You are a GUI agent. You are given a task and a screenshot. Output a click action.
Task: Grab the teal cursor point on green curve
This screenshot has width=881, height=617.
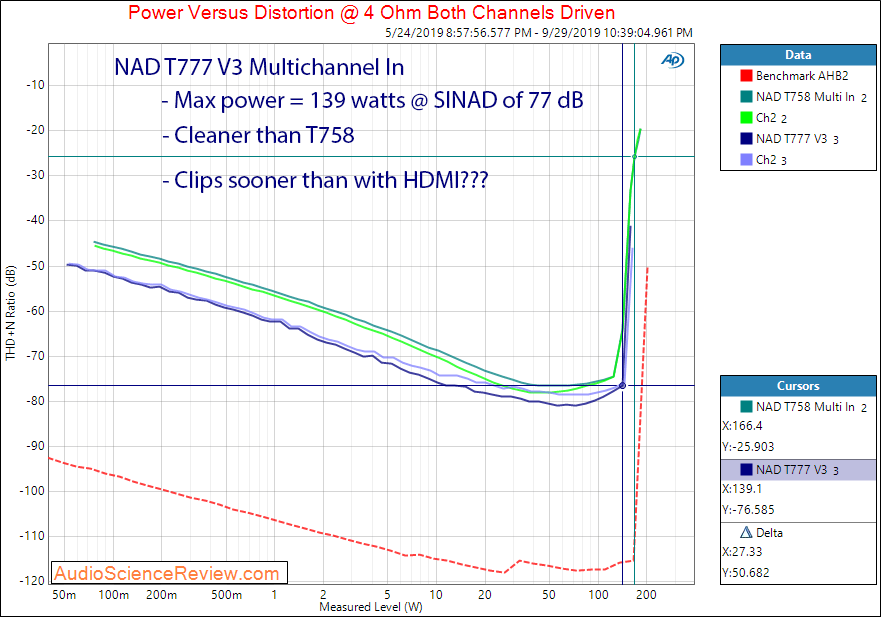(x=634, y=157)
